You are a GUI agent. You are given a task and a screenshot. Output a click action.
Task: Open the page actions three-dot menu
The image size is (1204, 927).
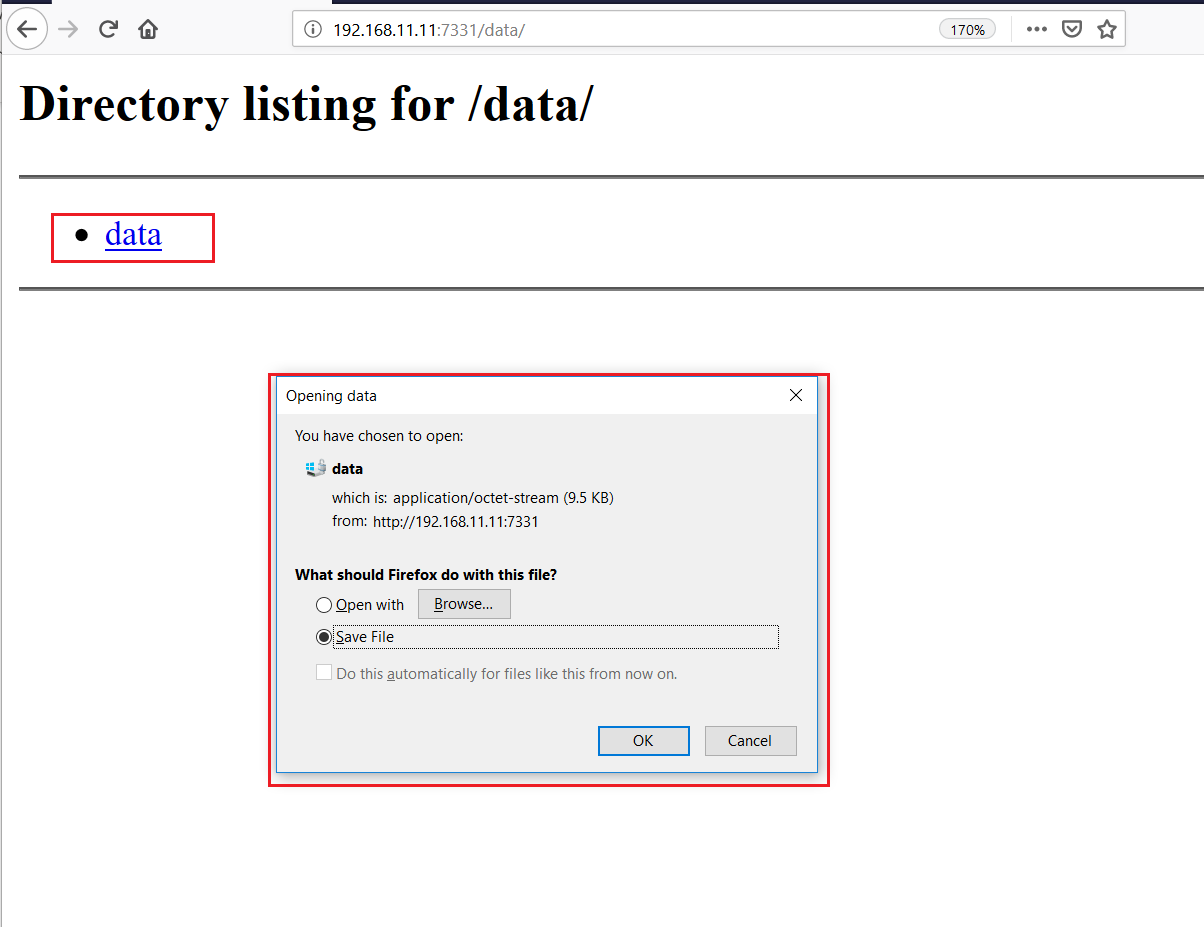[x=1037, y=29]
